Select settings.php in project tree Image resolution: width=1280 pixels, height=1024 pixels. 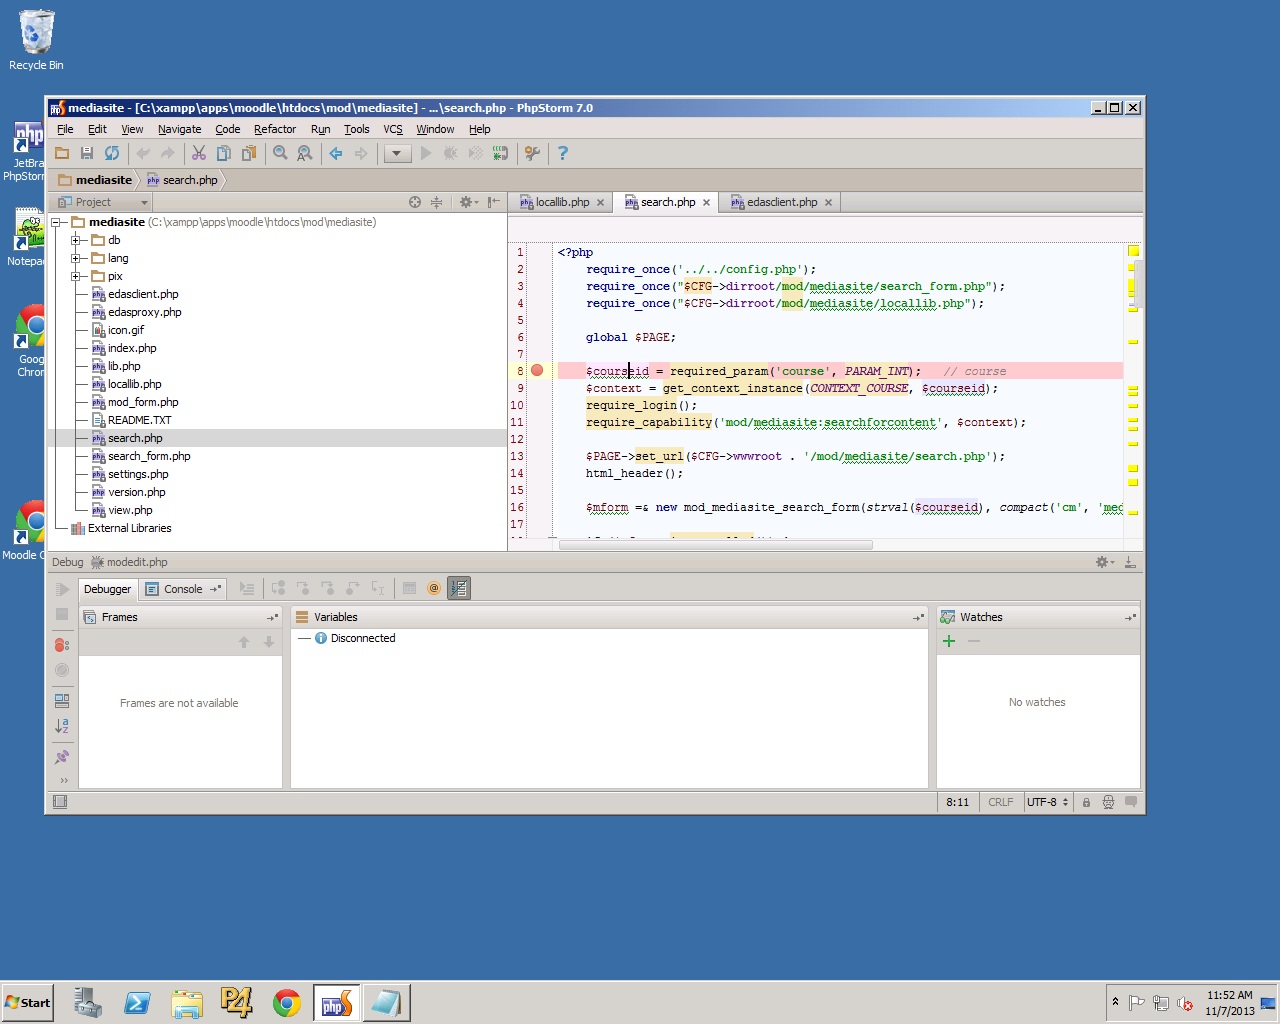click(138, 474)
